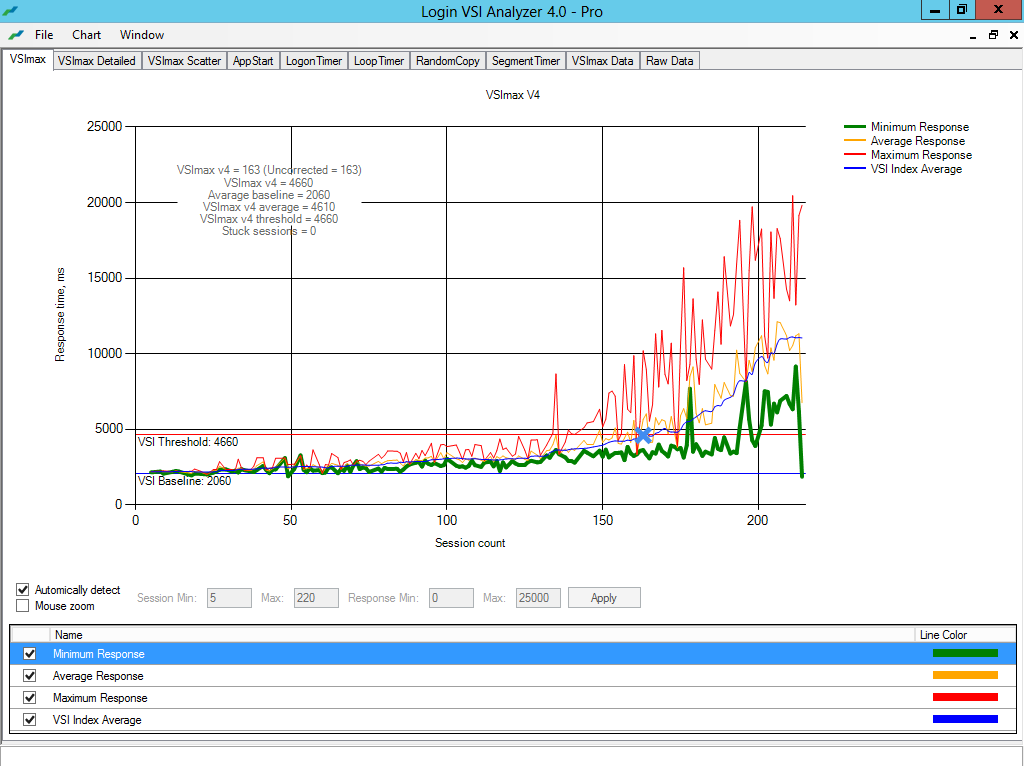Switch to the VSImax Detailed tab
Screen dimensions: 1024x766
pyautogui.click(x=97, y=61)
